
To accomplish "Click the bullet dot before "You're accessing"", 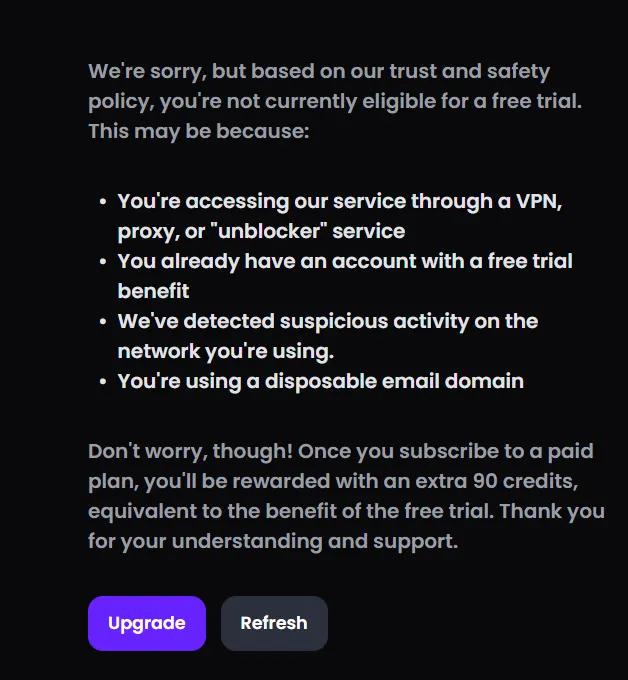I will click(x=103, y=202).
